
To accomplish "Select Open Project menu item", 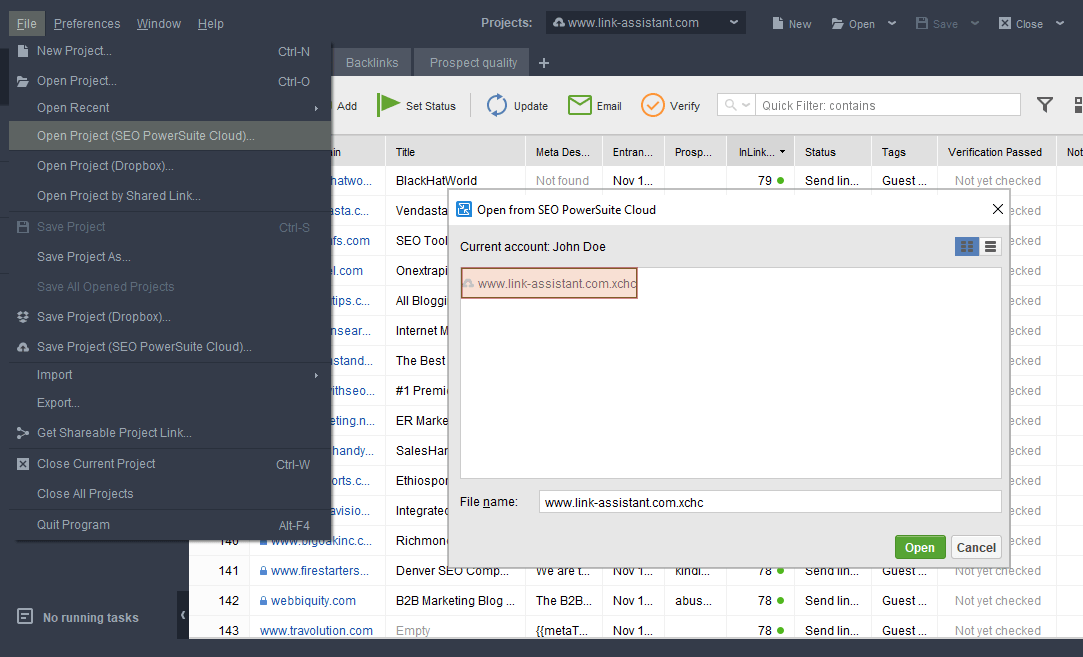I will (x=170, y=81).
